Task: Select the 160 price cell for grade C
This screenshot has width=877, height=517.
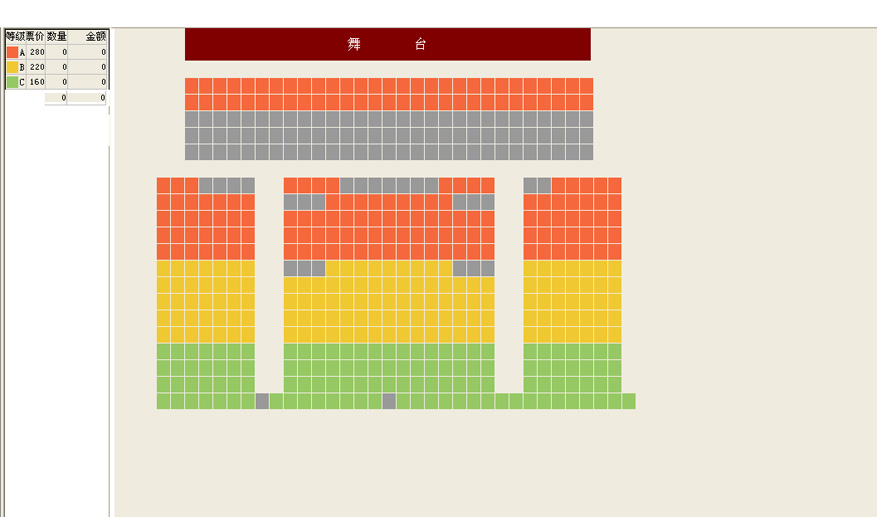Action: pyautogui.click(x=36, y=82)
